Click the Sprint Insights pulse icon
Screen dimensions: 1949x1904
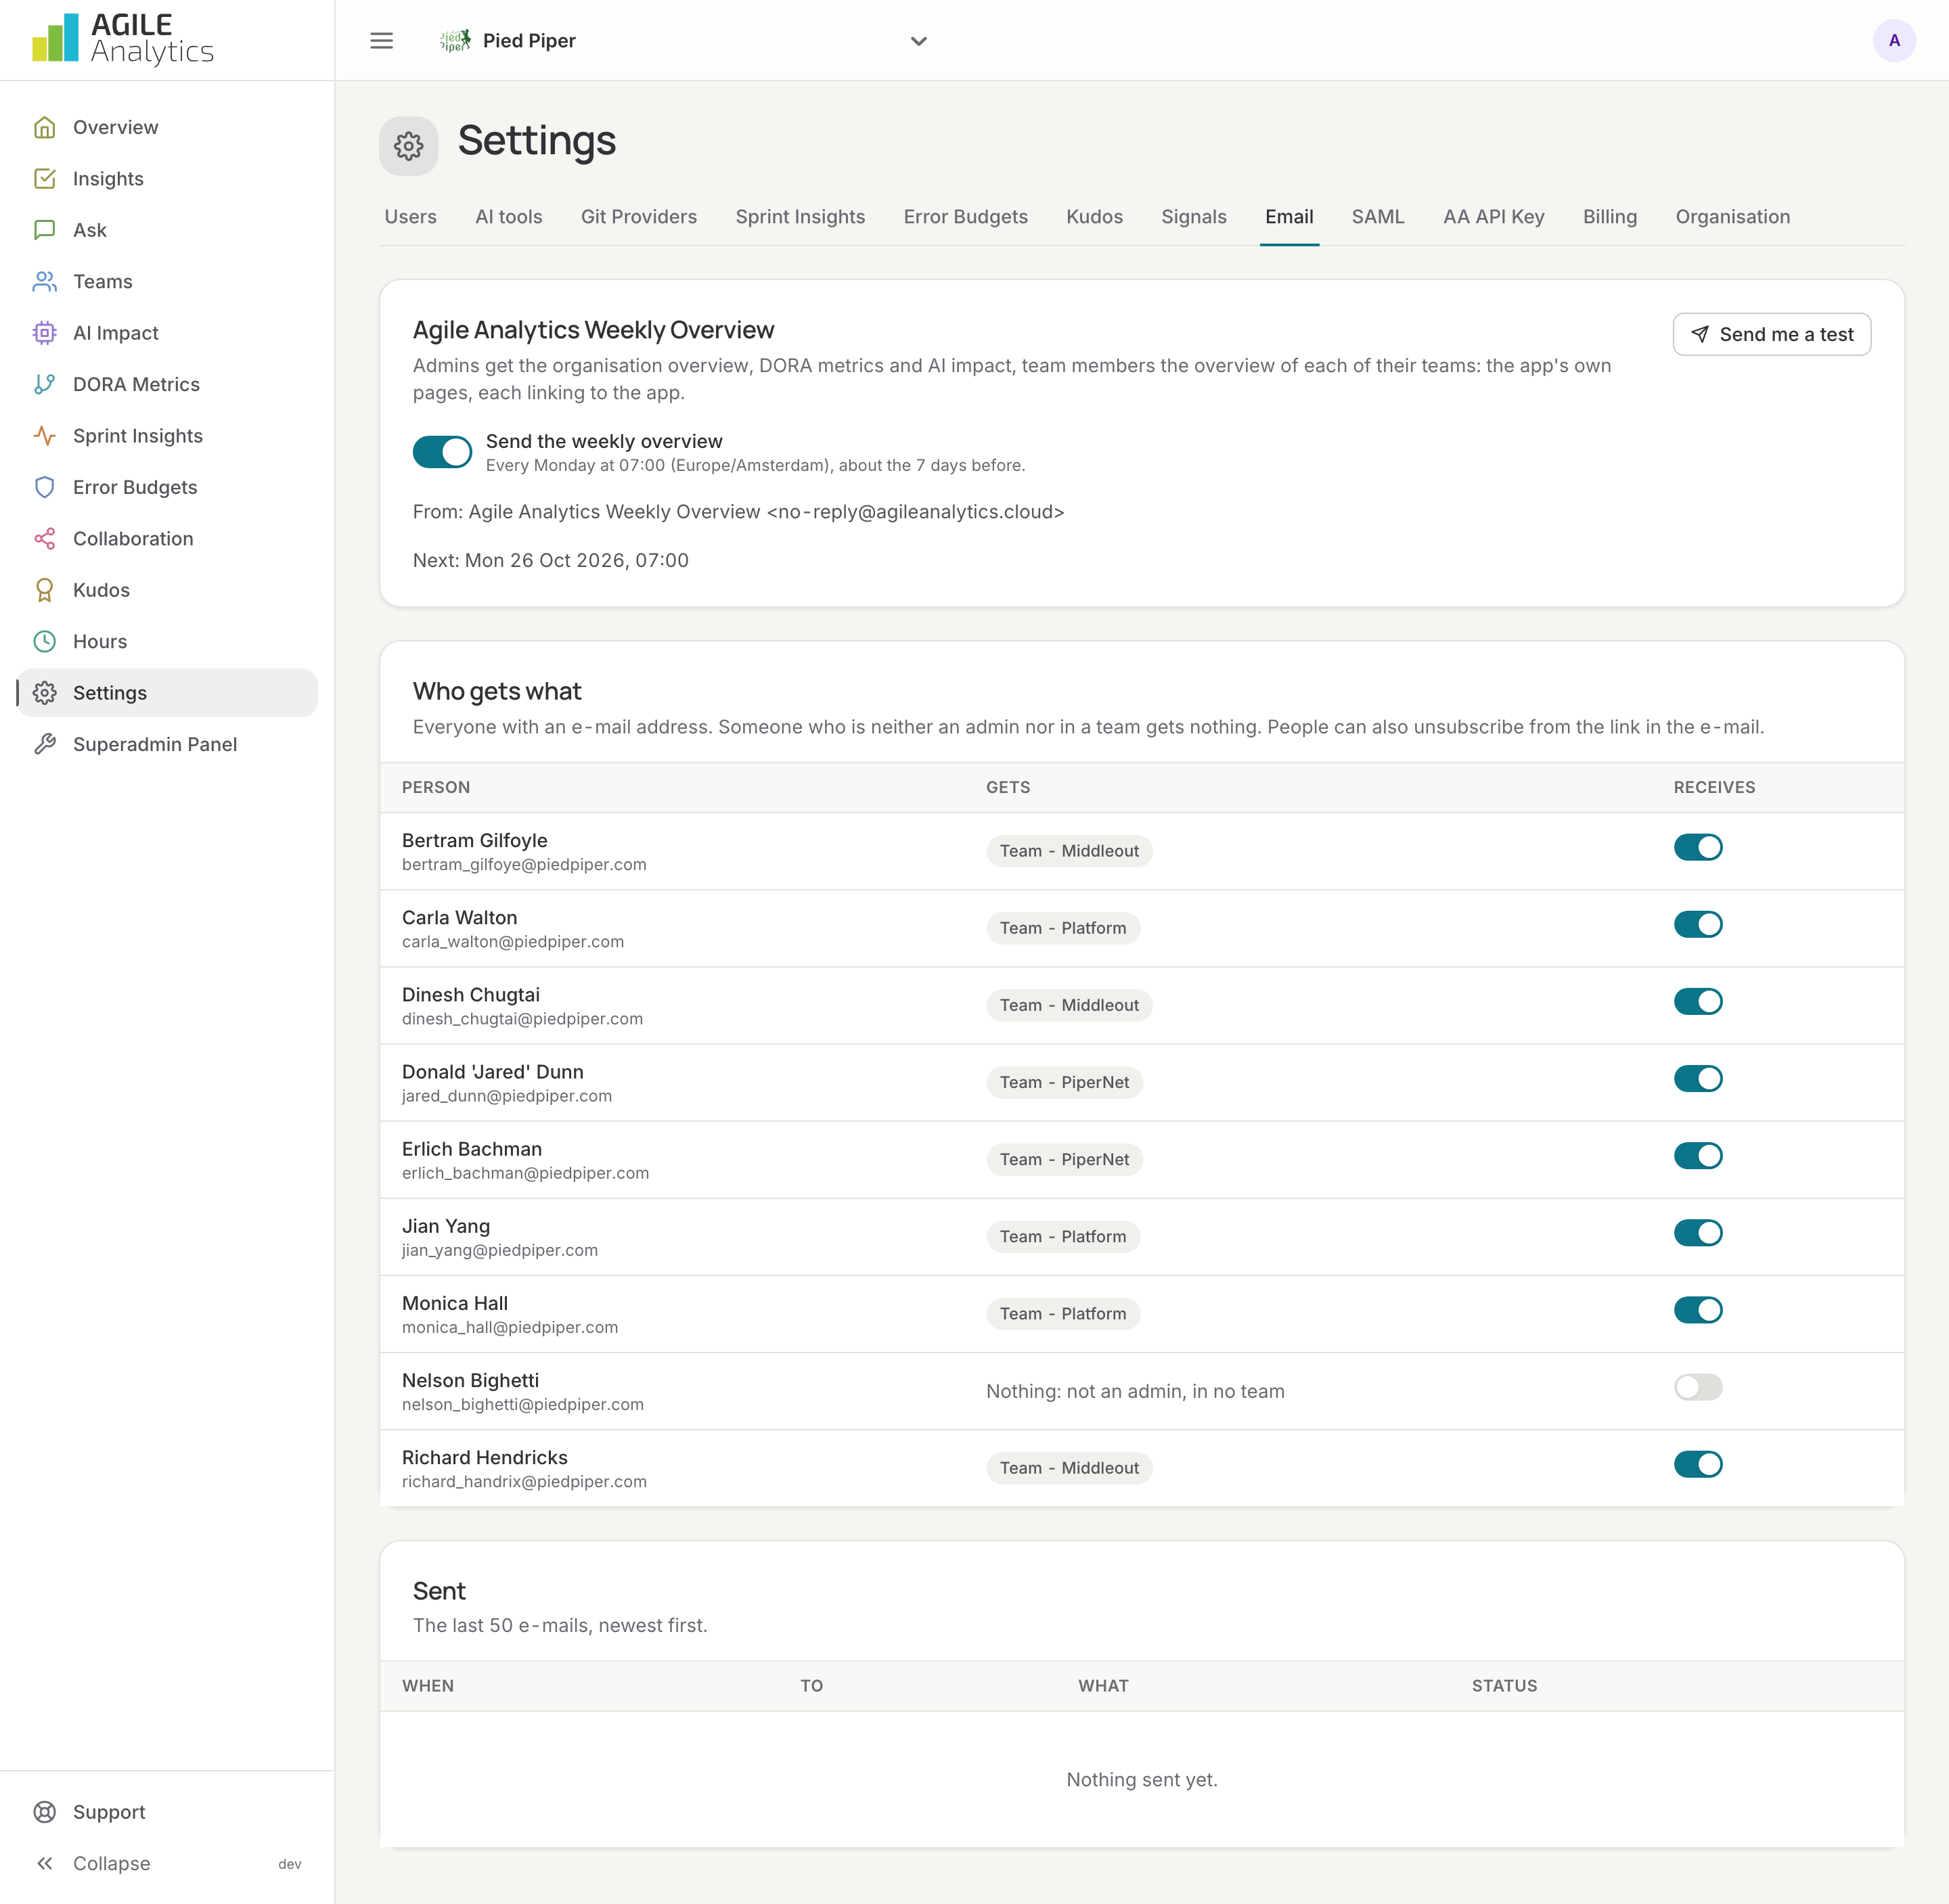[x=44, y=436]
